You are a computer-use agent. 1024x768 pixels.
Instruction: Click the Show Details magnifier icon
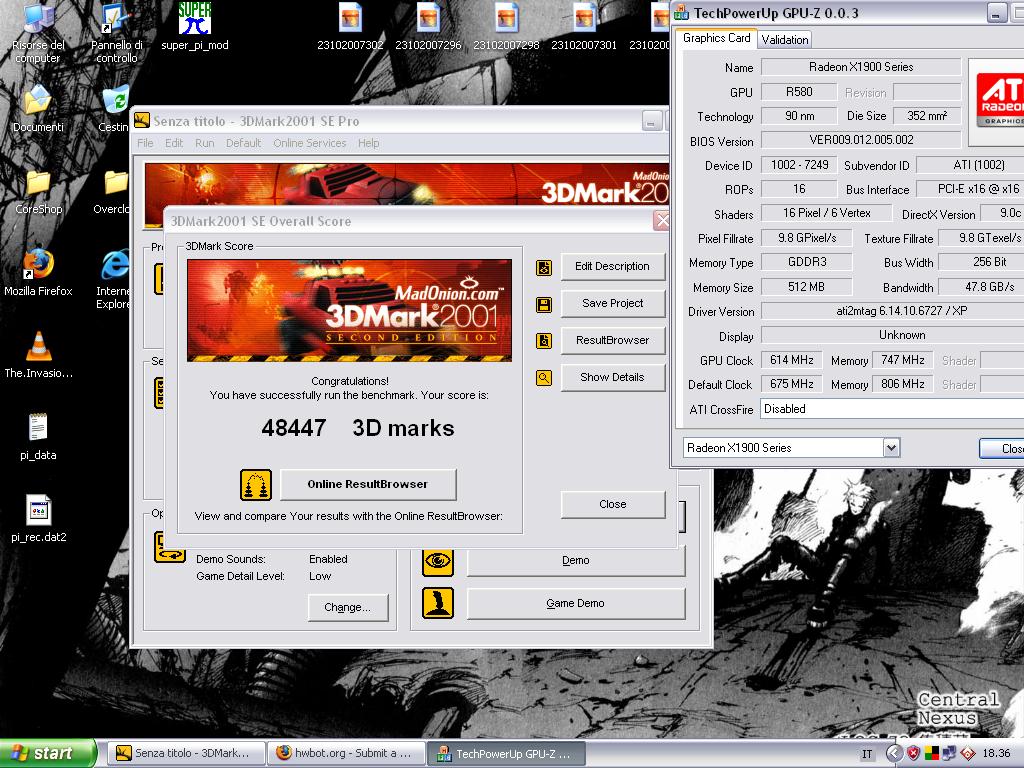click(544, 377)
